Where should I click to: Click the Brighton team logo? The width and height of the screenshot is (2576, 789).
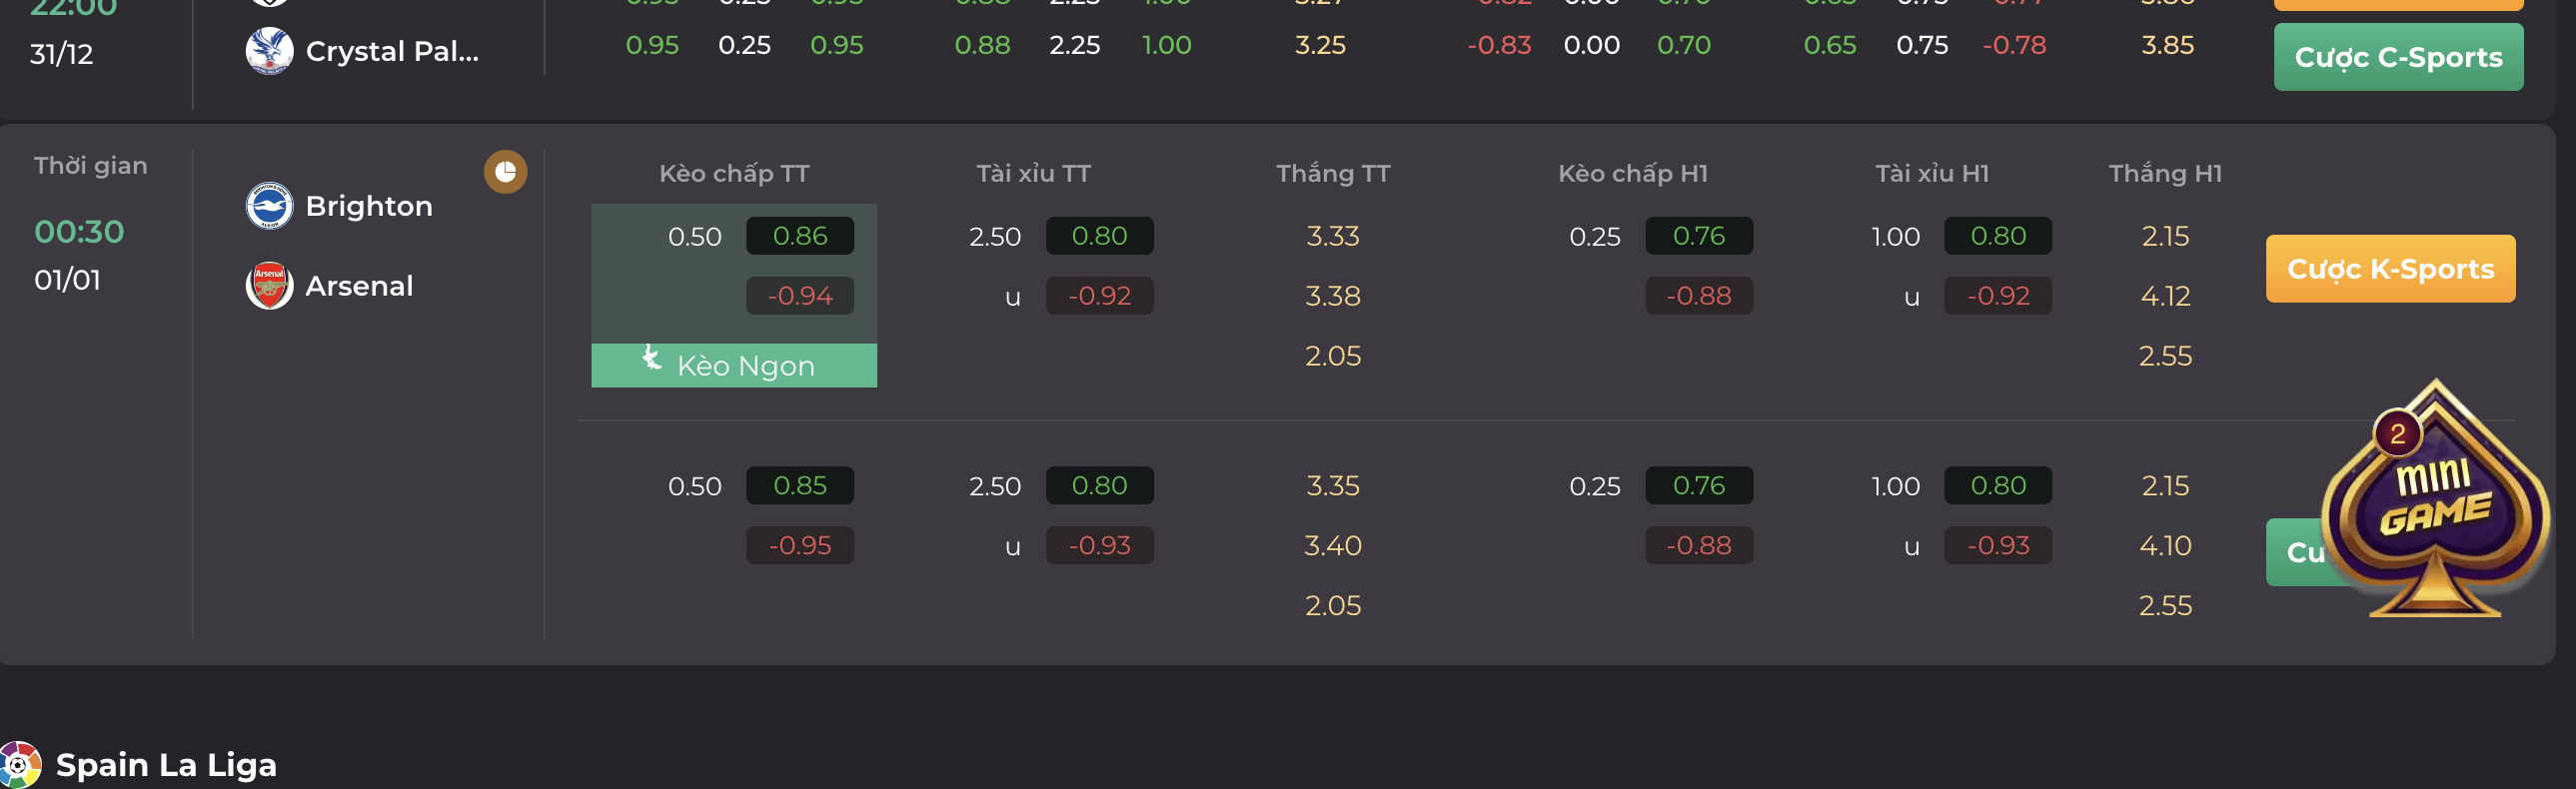point(269,206)
